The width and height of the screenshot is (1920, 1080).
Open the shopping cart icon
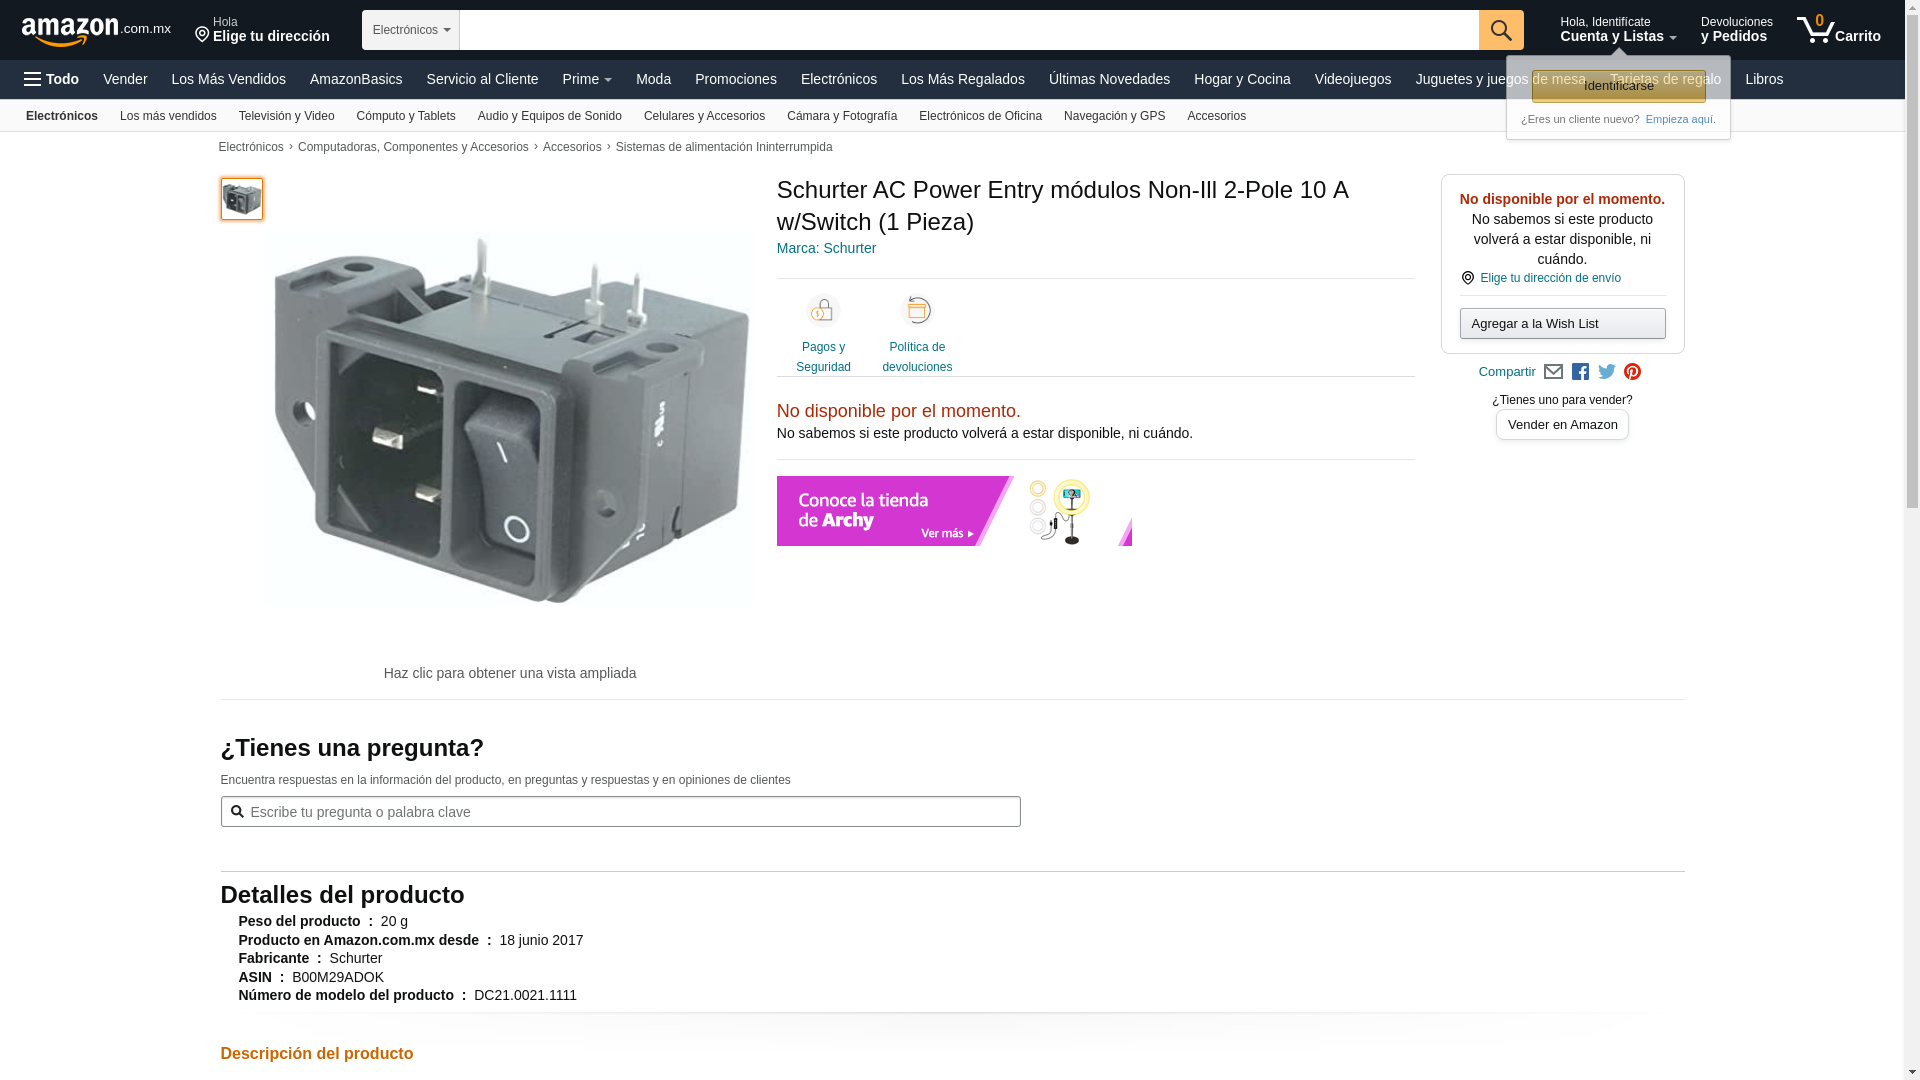point(1837,30)
